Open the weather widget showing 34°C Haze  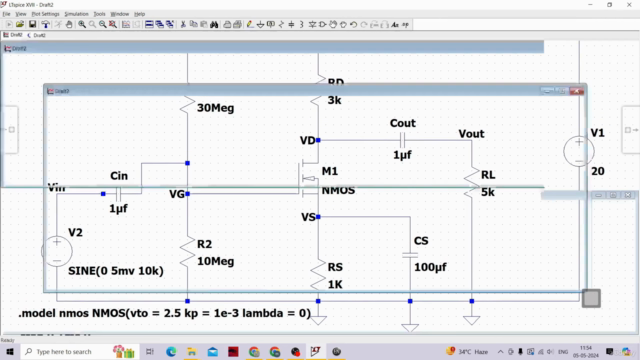pyautogui.click(x=467, y=351)
